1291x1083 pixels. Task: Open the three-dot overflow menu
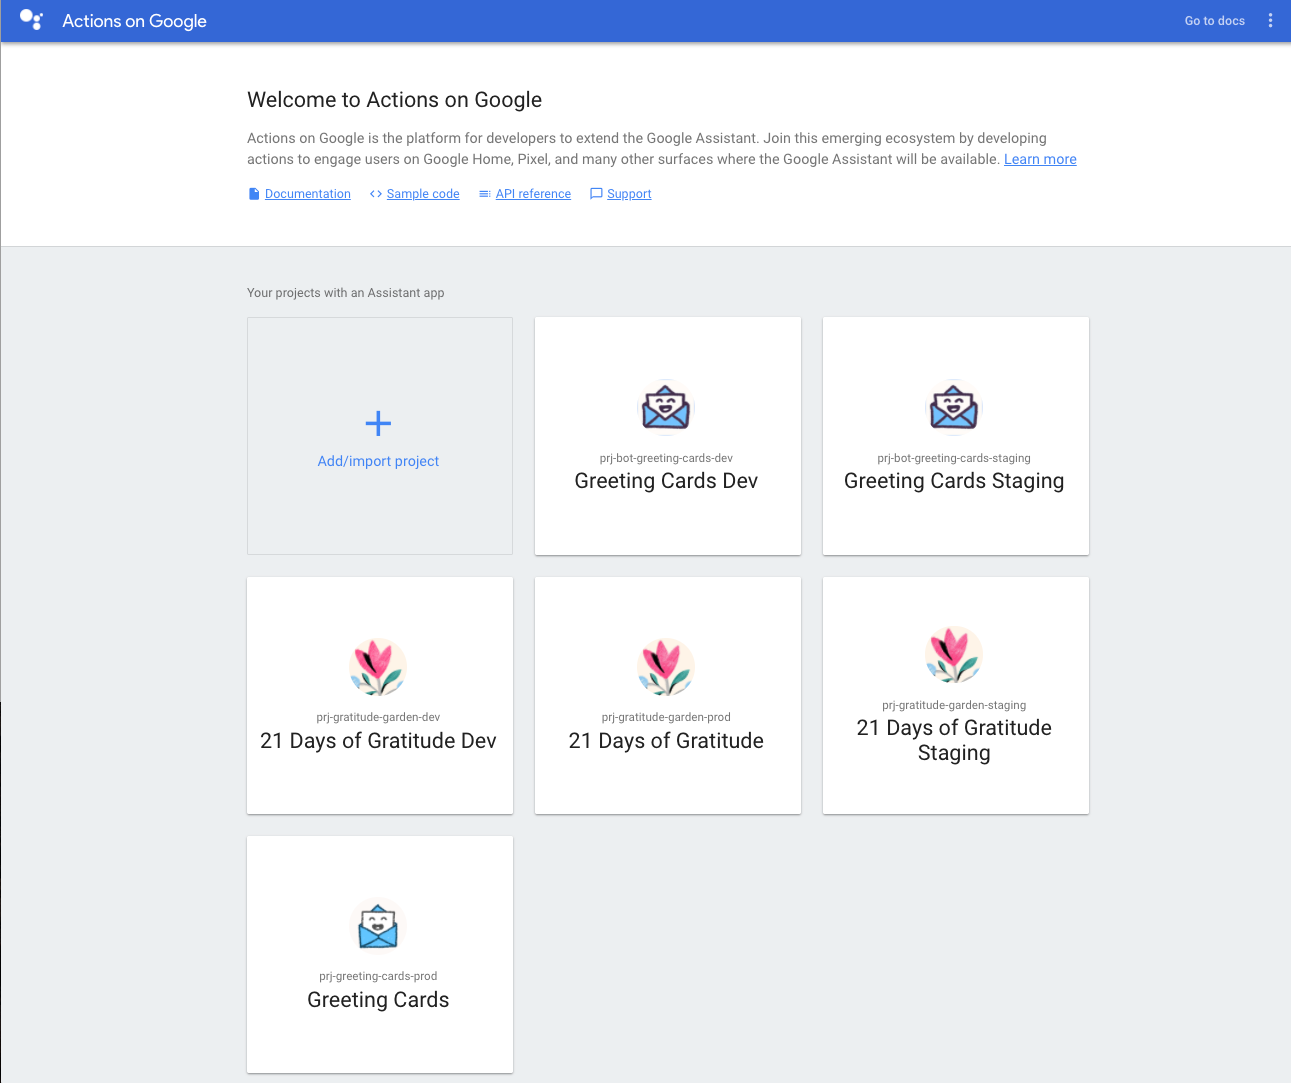[x=1270, y=20]
